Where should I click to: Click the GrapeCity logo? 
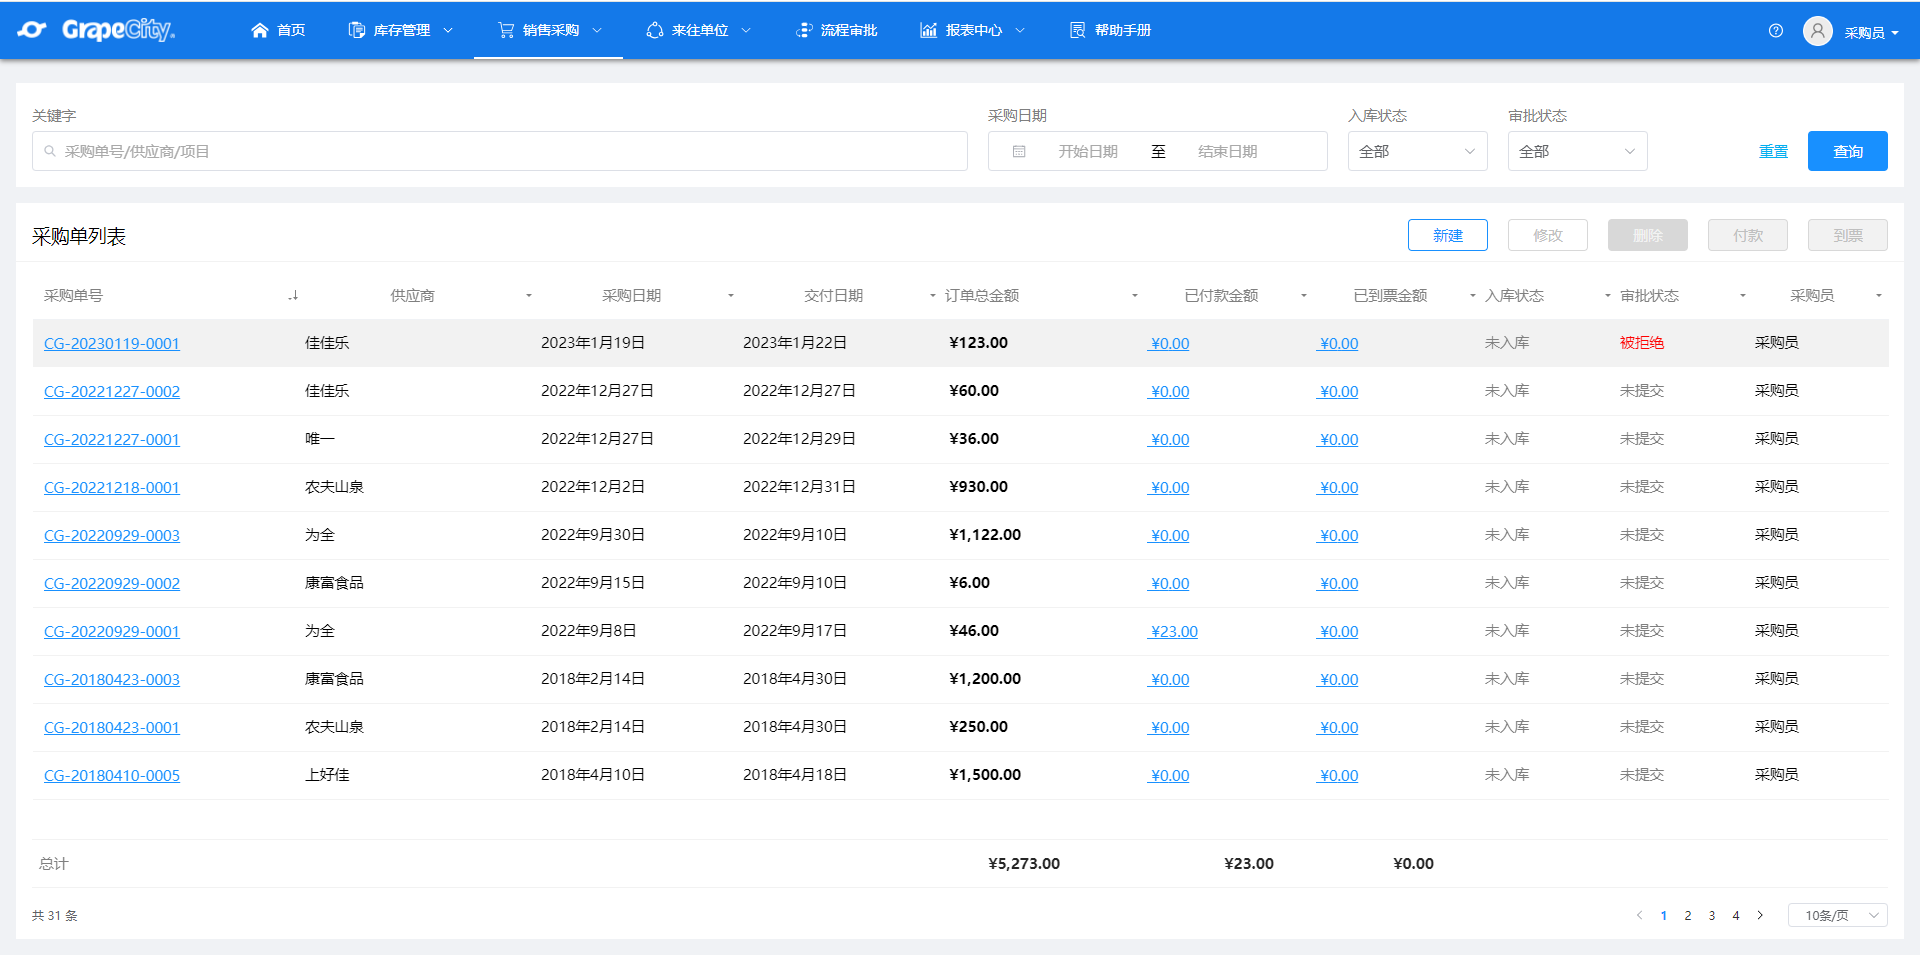point(96,30)
